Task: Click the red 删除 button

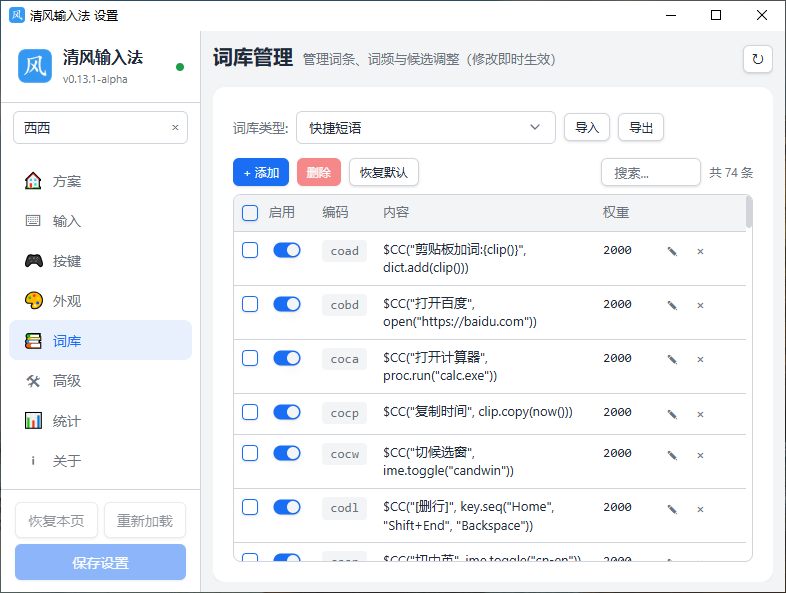Action: click(x=319, y=172)
